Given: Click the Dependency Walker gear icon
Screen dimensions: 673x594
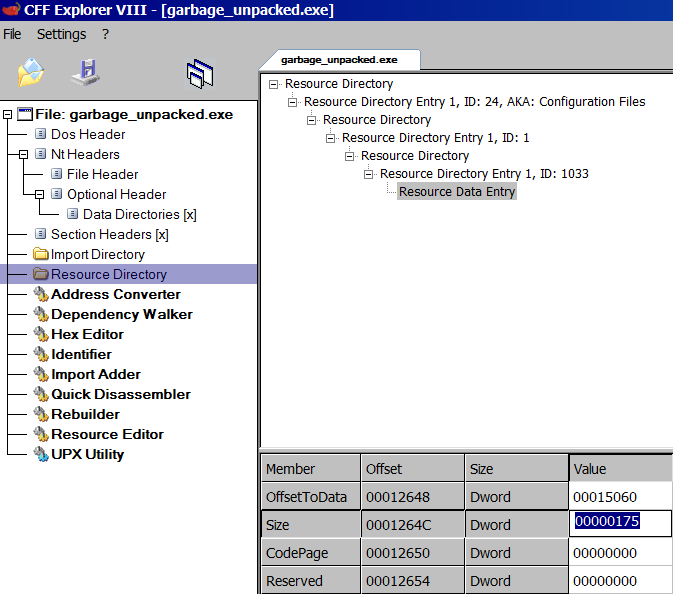Looking at the screenshot, I should [x=41, y=315].
